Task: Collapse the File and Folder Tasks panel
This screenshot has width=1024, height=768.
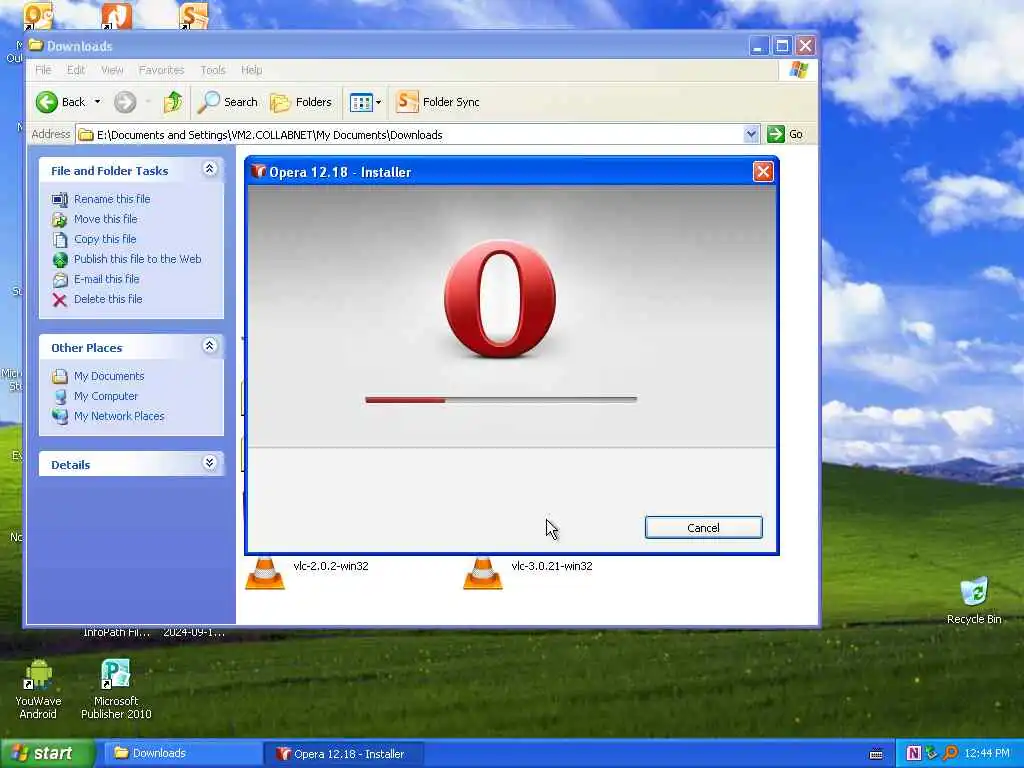Action: [210, 169]
